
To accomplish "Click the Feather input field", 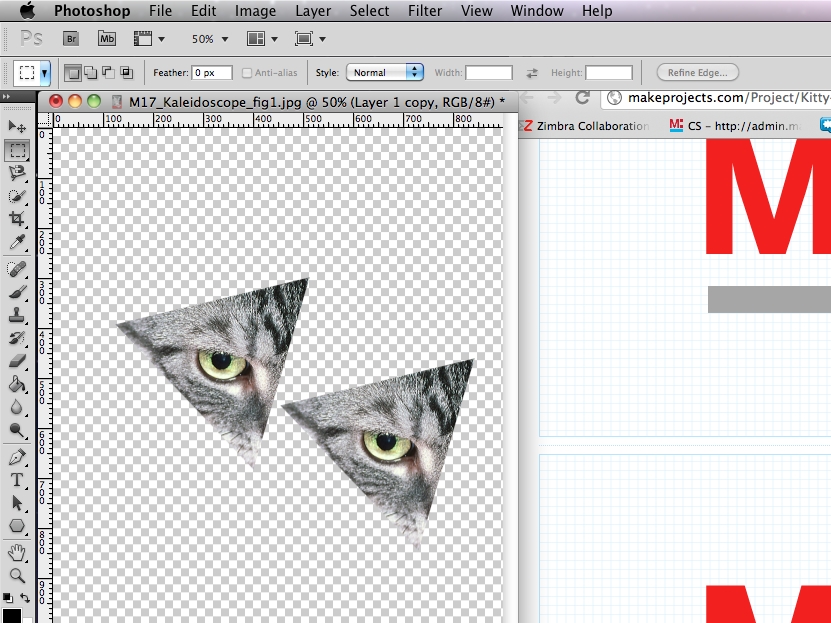I will pyautogui.click(x=213, y=73).
